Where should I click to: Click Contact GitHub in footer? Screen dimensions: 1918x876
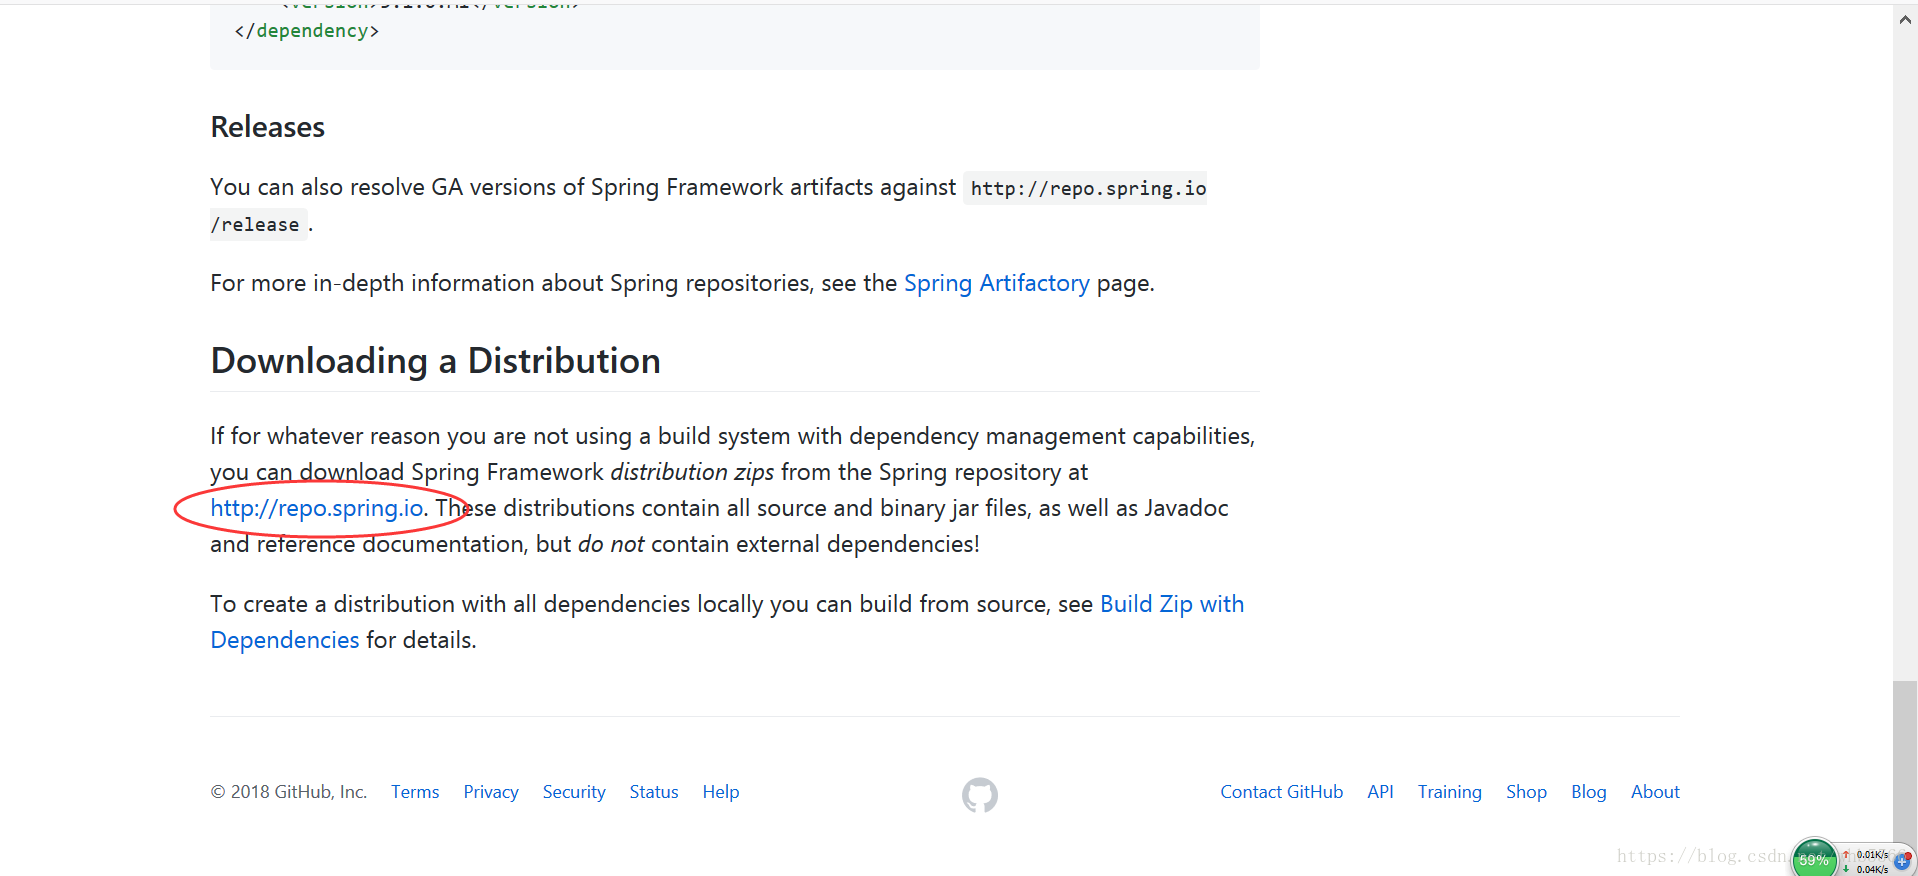pyautogui.click(x=1281, y=792)
